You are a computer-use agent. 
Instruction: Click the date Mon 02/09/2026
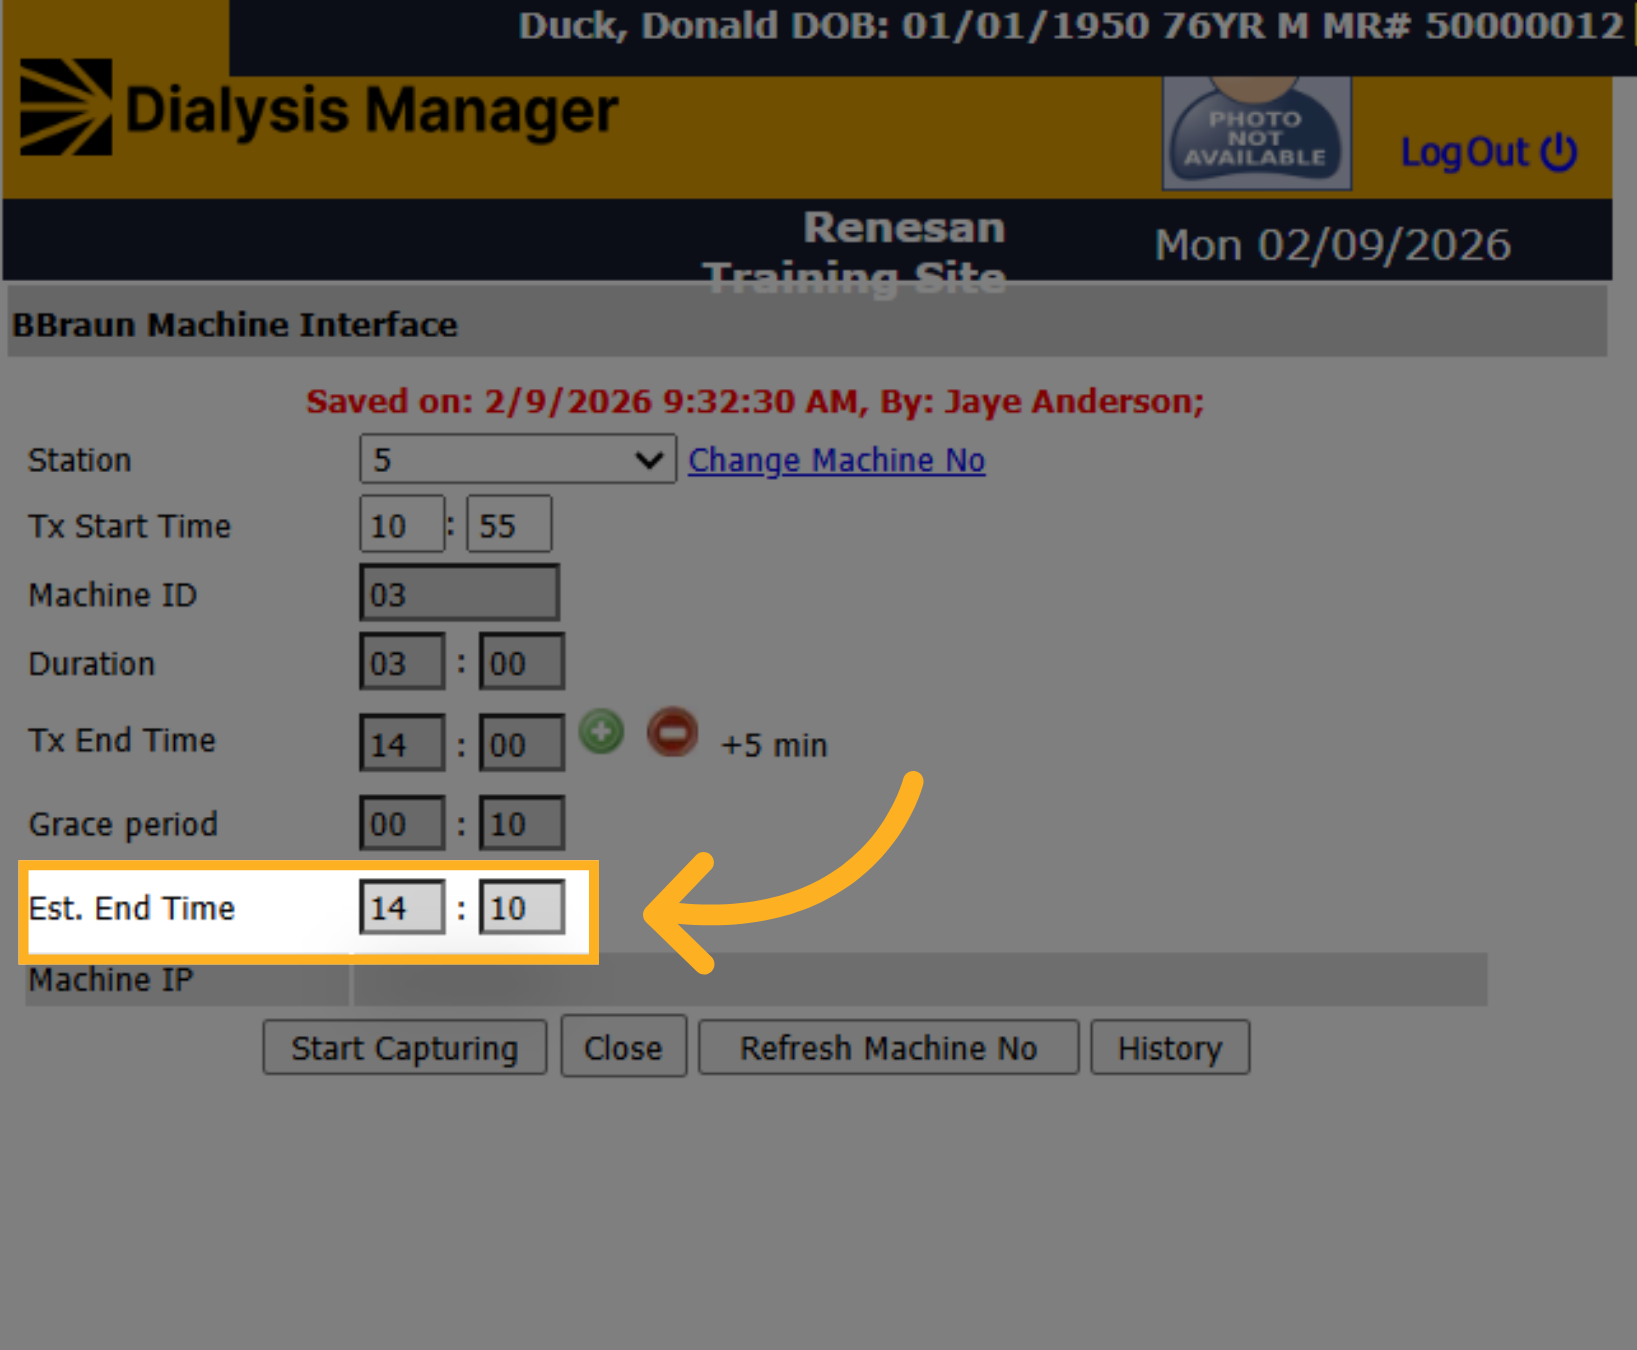(x=1332, y=245)
